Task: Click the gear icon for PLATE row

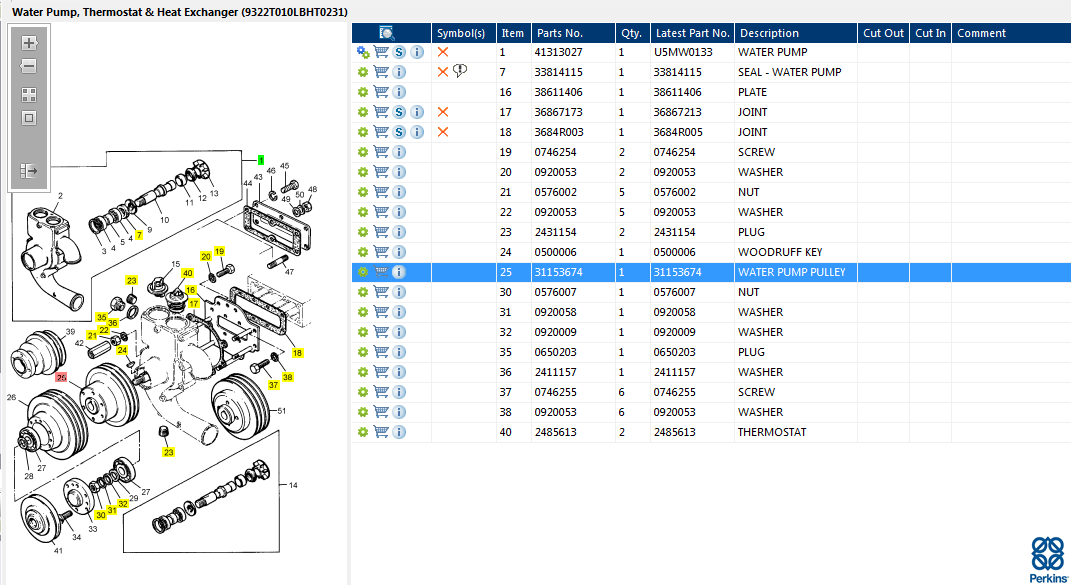Action: [x=363, y=92]
